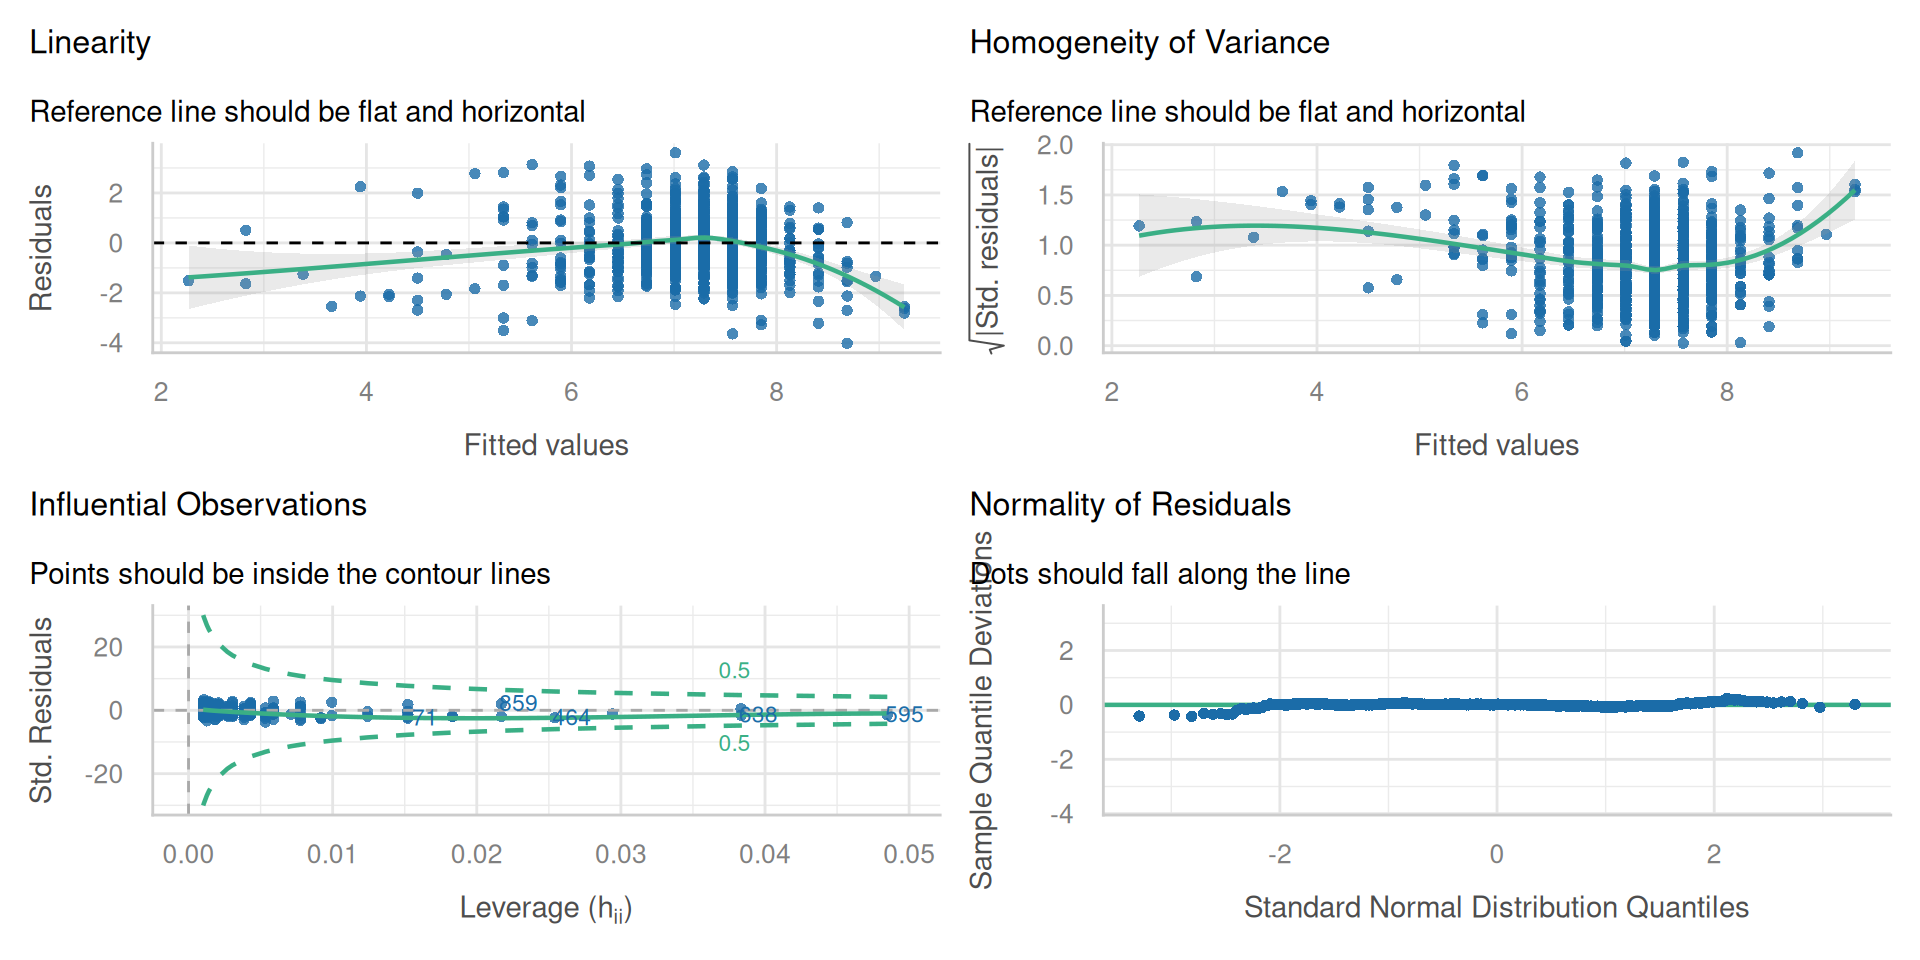This screenshot has height=960, width=1920.
Task: Click the observation label 359
Action: (x=519, y=703)
